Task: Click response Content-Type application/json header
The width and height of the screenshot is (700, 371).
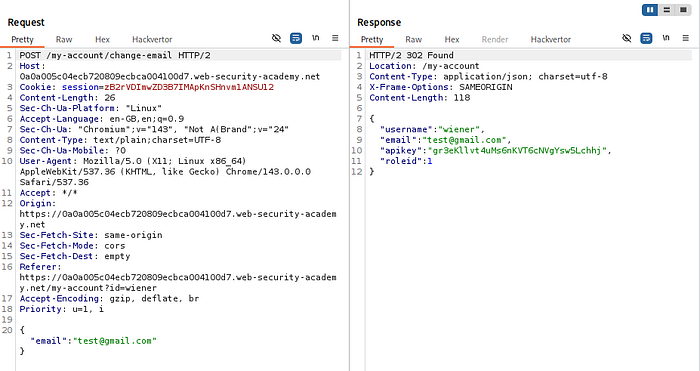Action: pos(488,76)
